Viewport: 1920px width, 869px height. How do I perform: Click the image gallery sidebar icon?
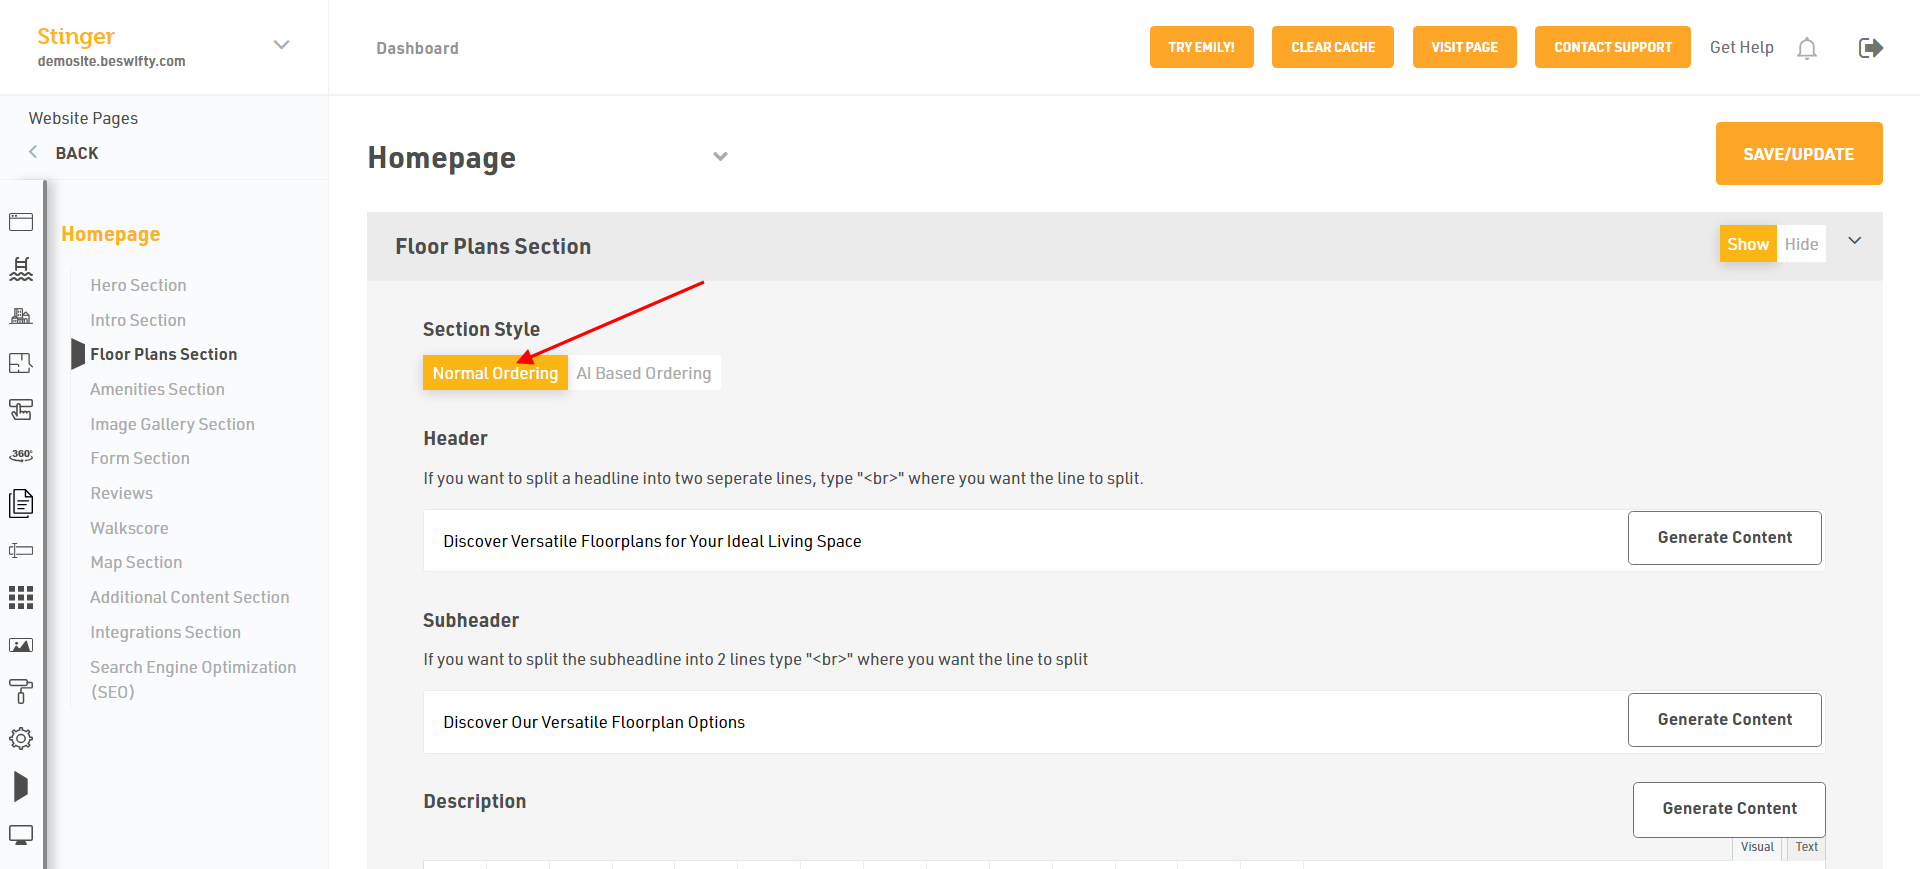pos(21,645)
